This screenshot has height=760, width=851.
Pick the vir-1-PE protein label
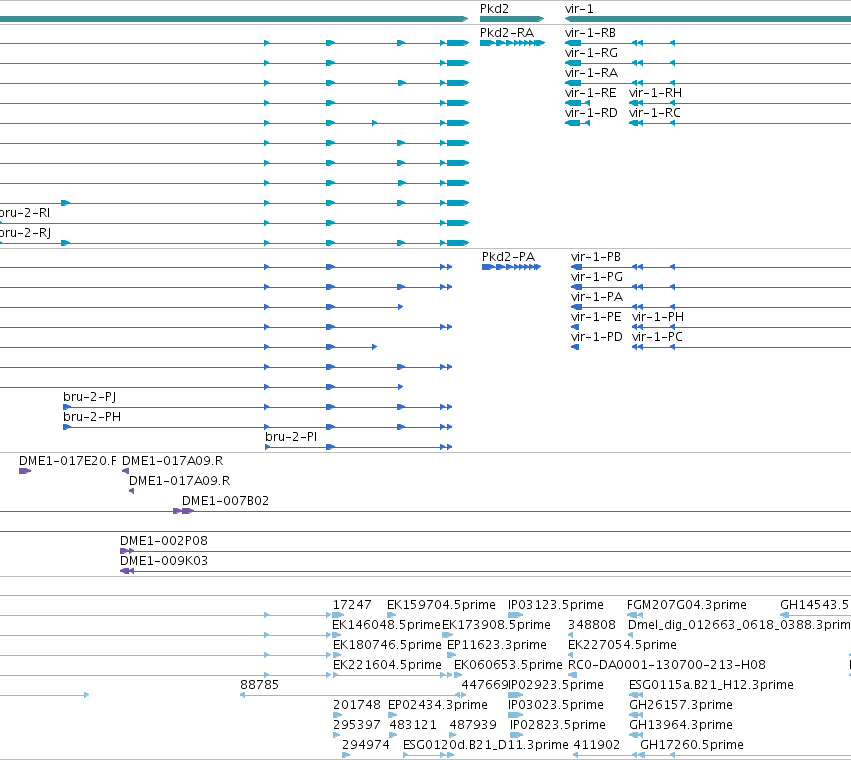(x=596, y=317)
